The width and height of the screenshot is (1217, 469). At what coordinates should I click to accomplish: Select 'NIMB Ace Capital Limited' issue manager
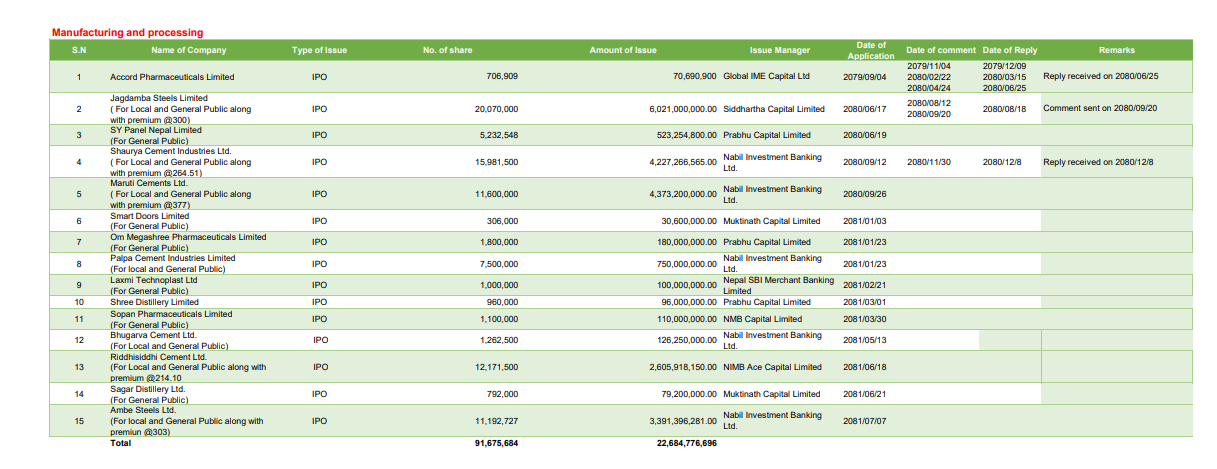pos(772,367)
